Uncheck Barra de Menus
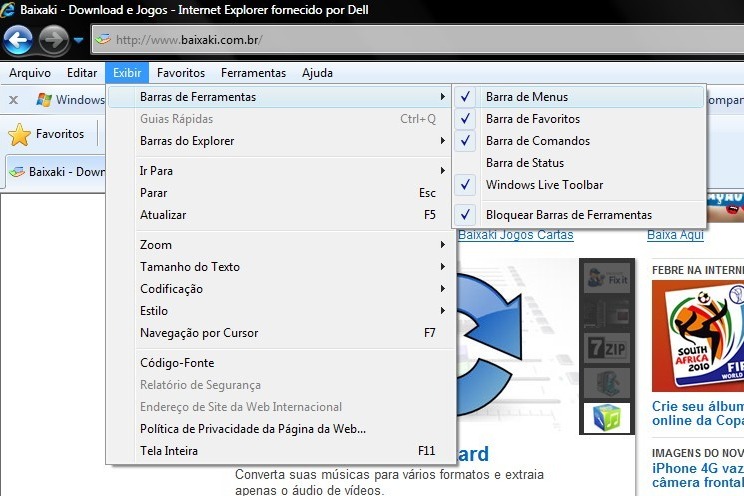744x496 pixels. pos(579,97)
